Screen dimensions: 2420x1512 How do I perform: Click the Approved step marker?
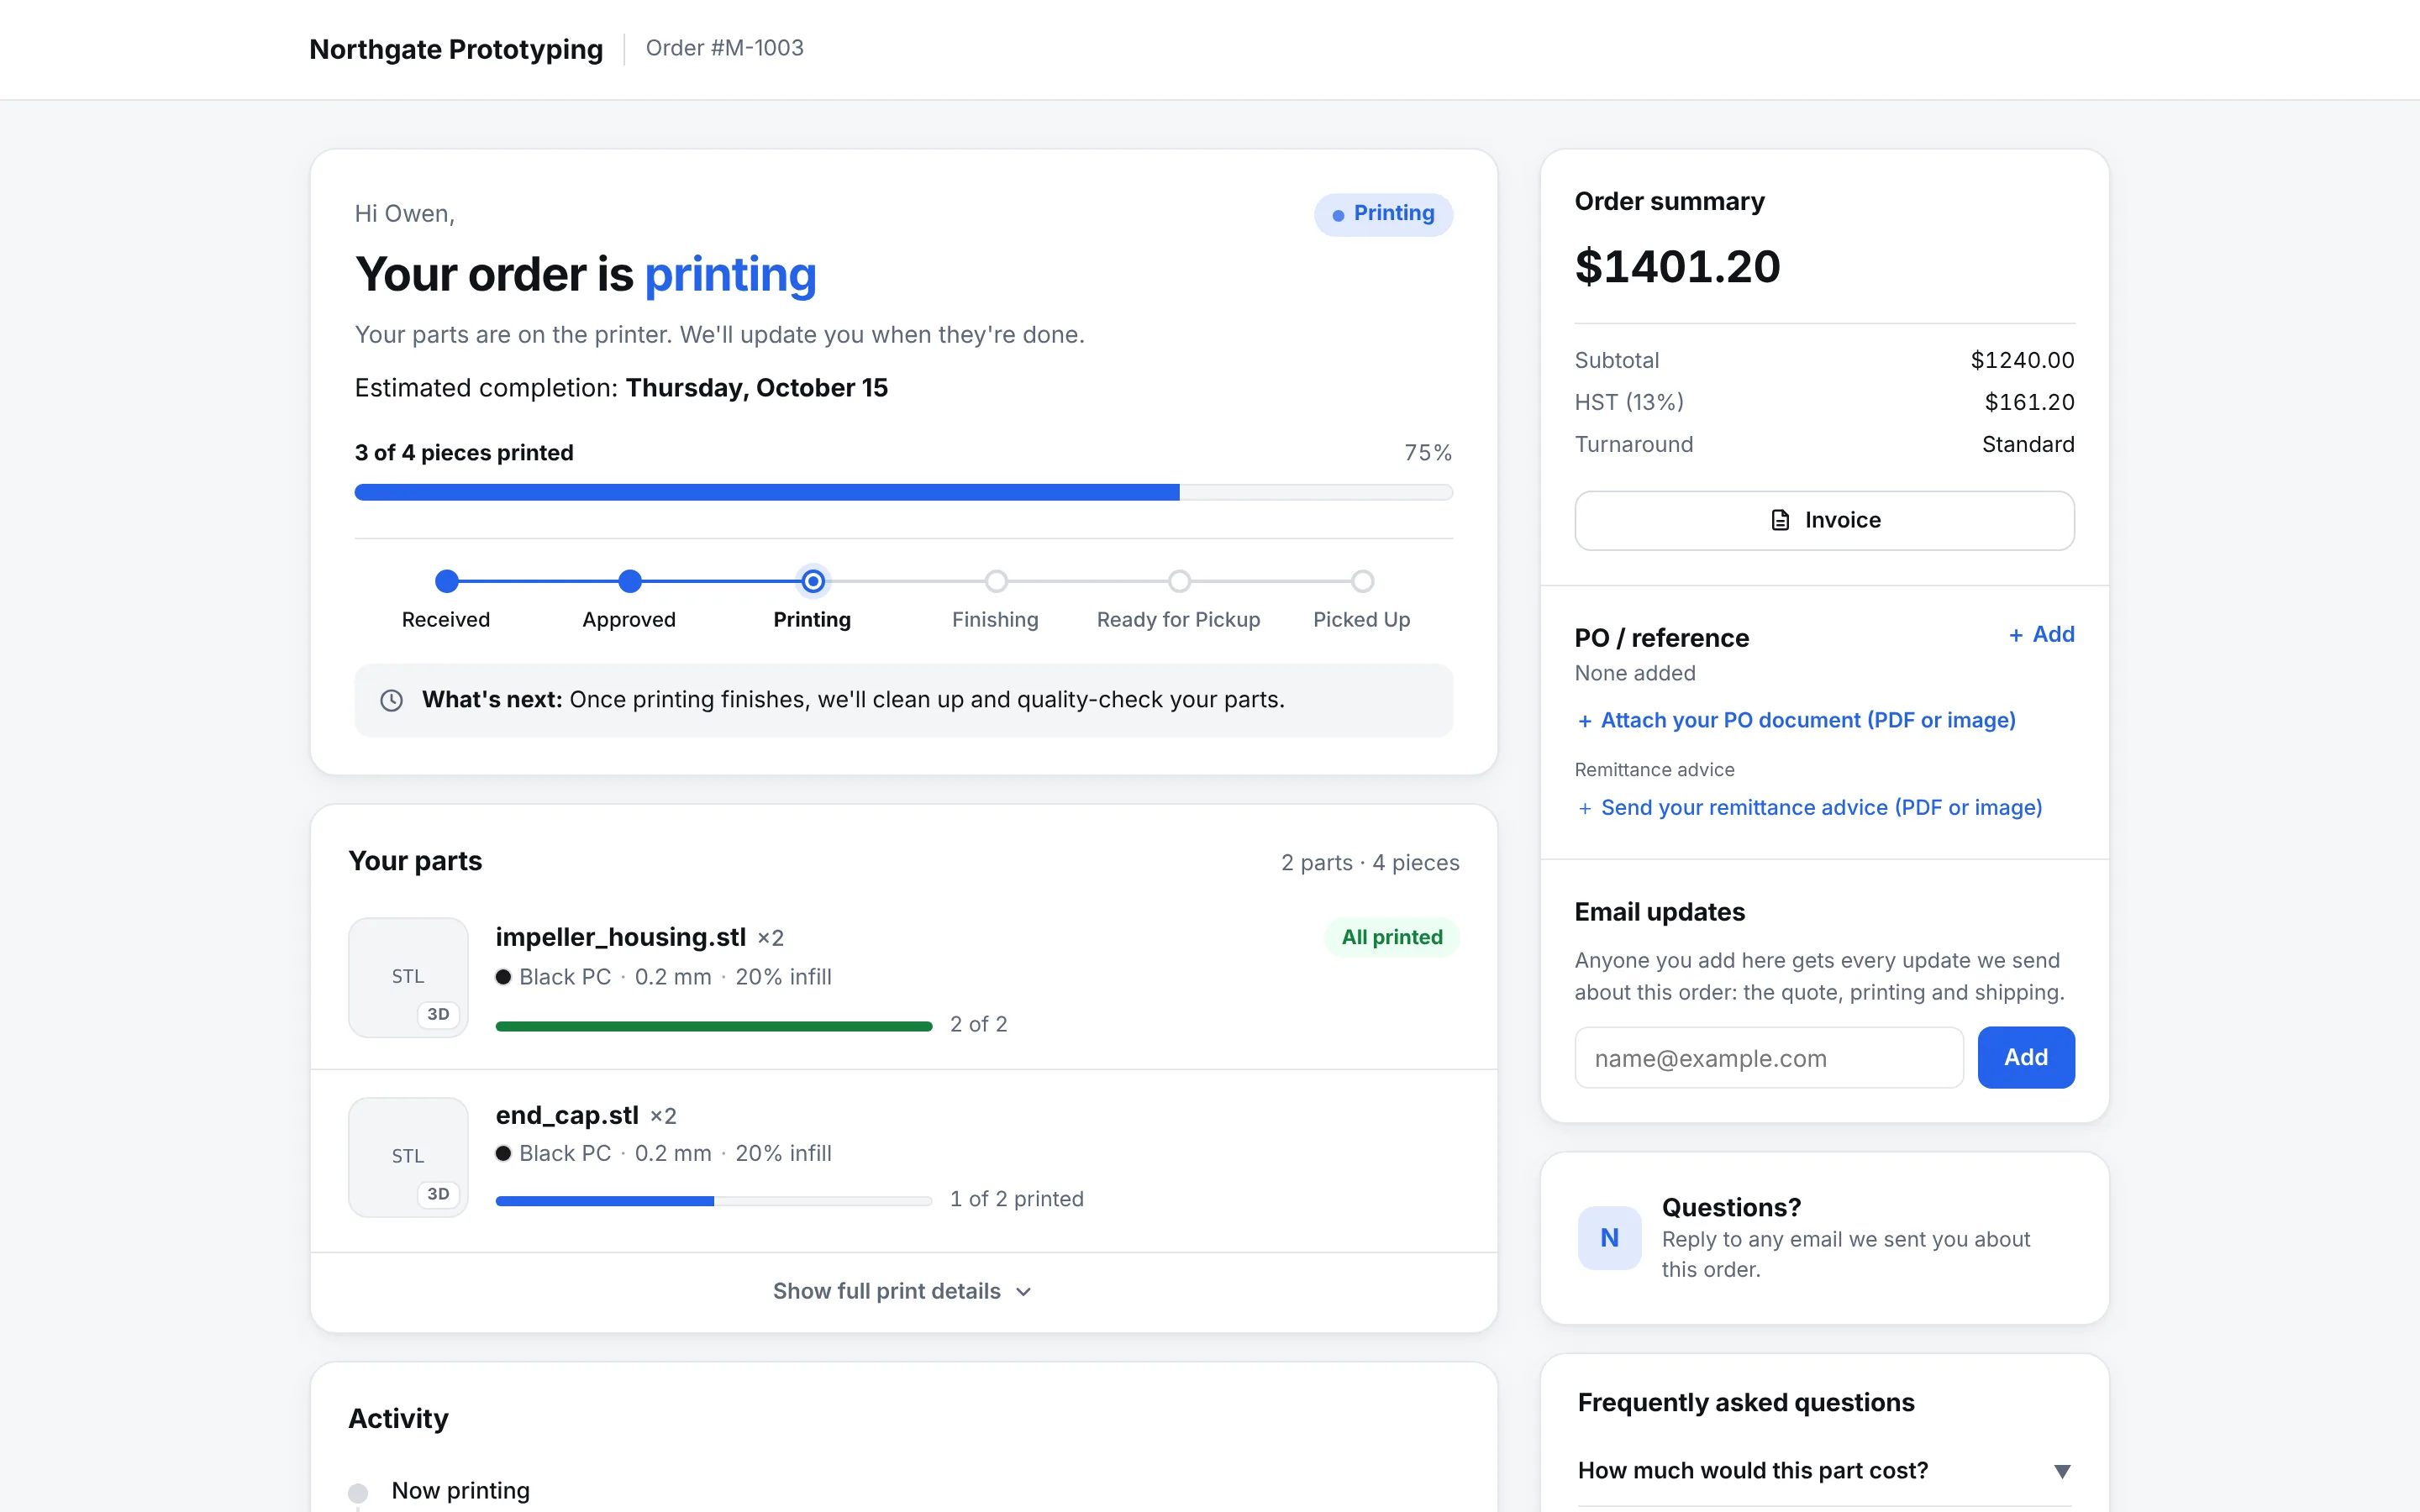[630, 581]
